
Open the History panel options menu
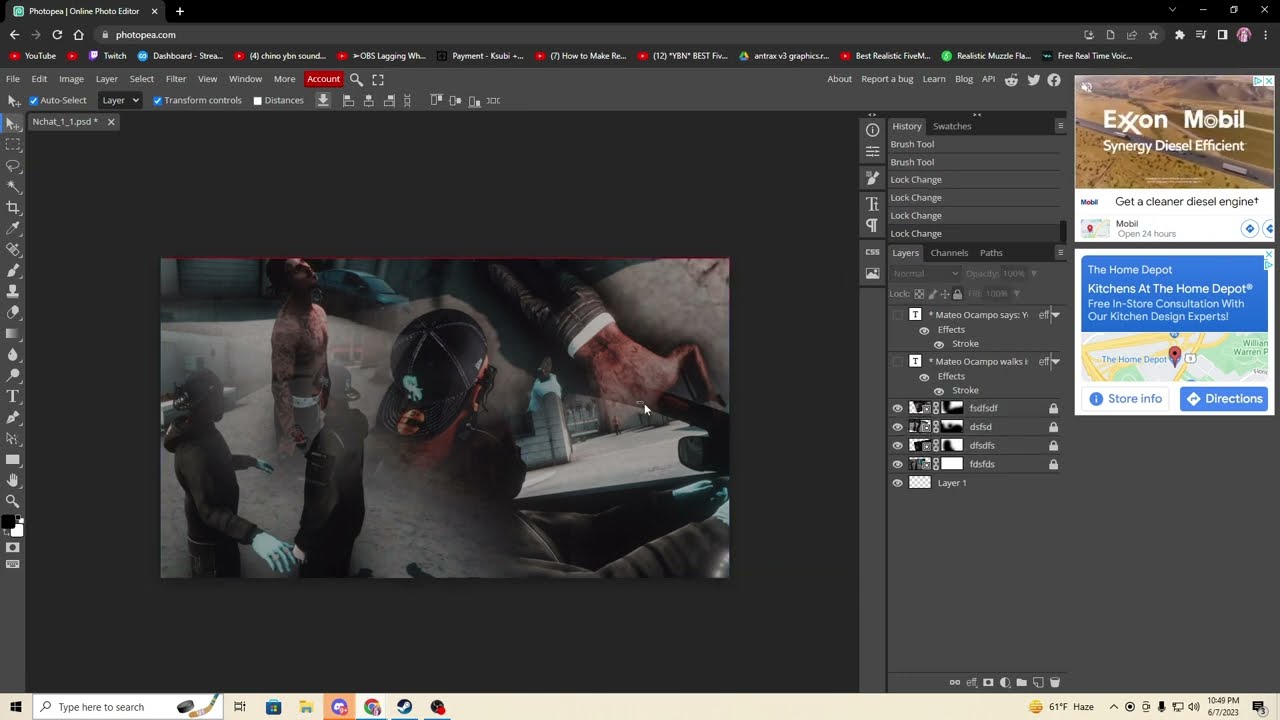1060,126
